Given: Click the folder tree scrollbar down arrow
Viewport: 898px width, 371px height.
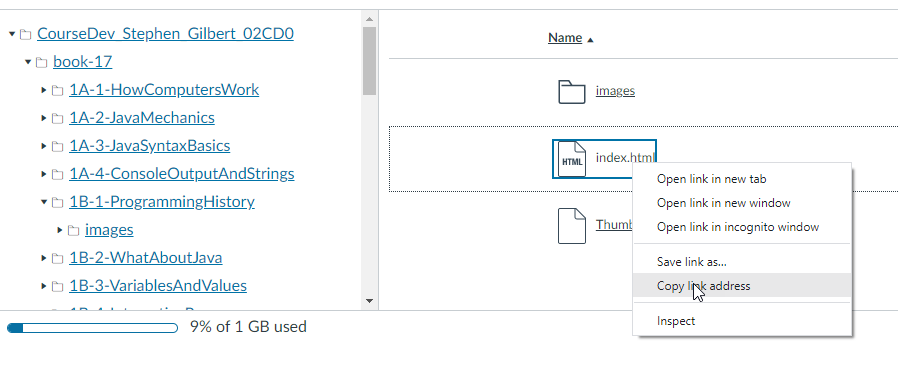Looking at the screenshot, I should (369, 301).
